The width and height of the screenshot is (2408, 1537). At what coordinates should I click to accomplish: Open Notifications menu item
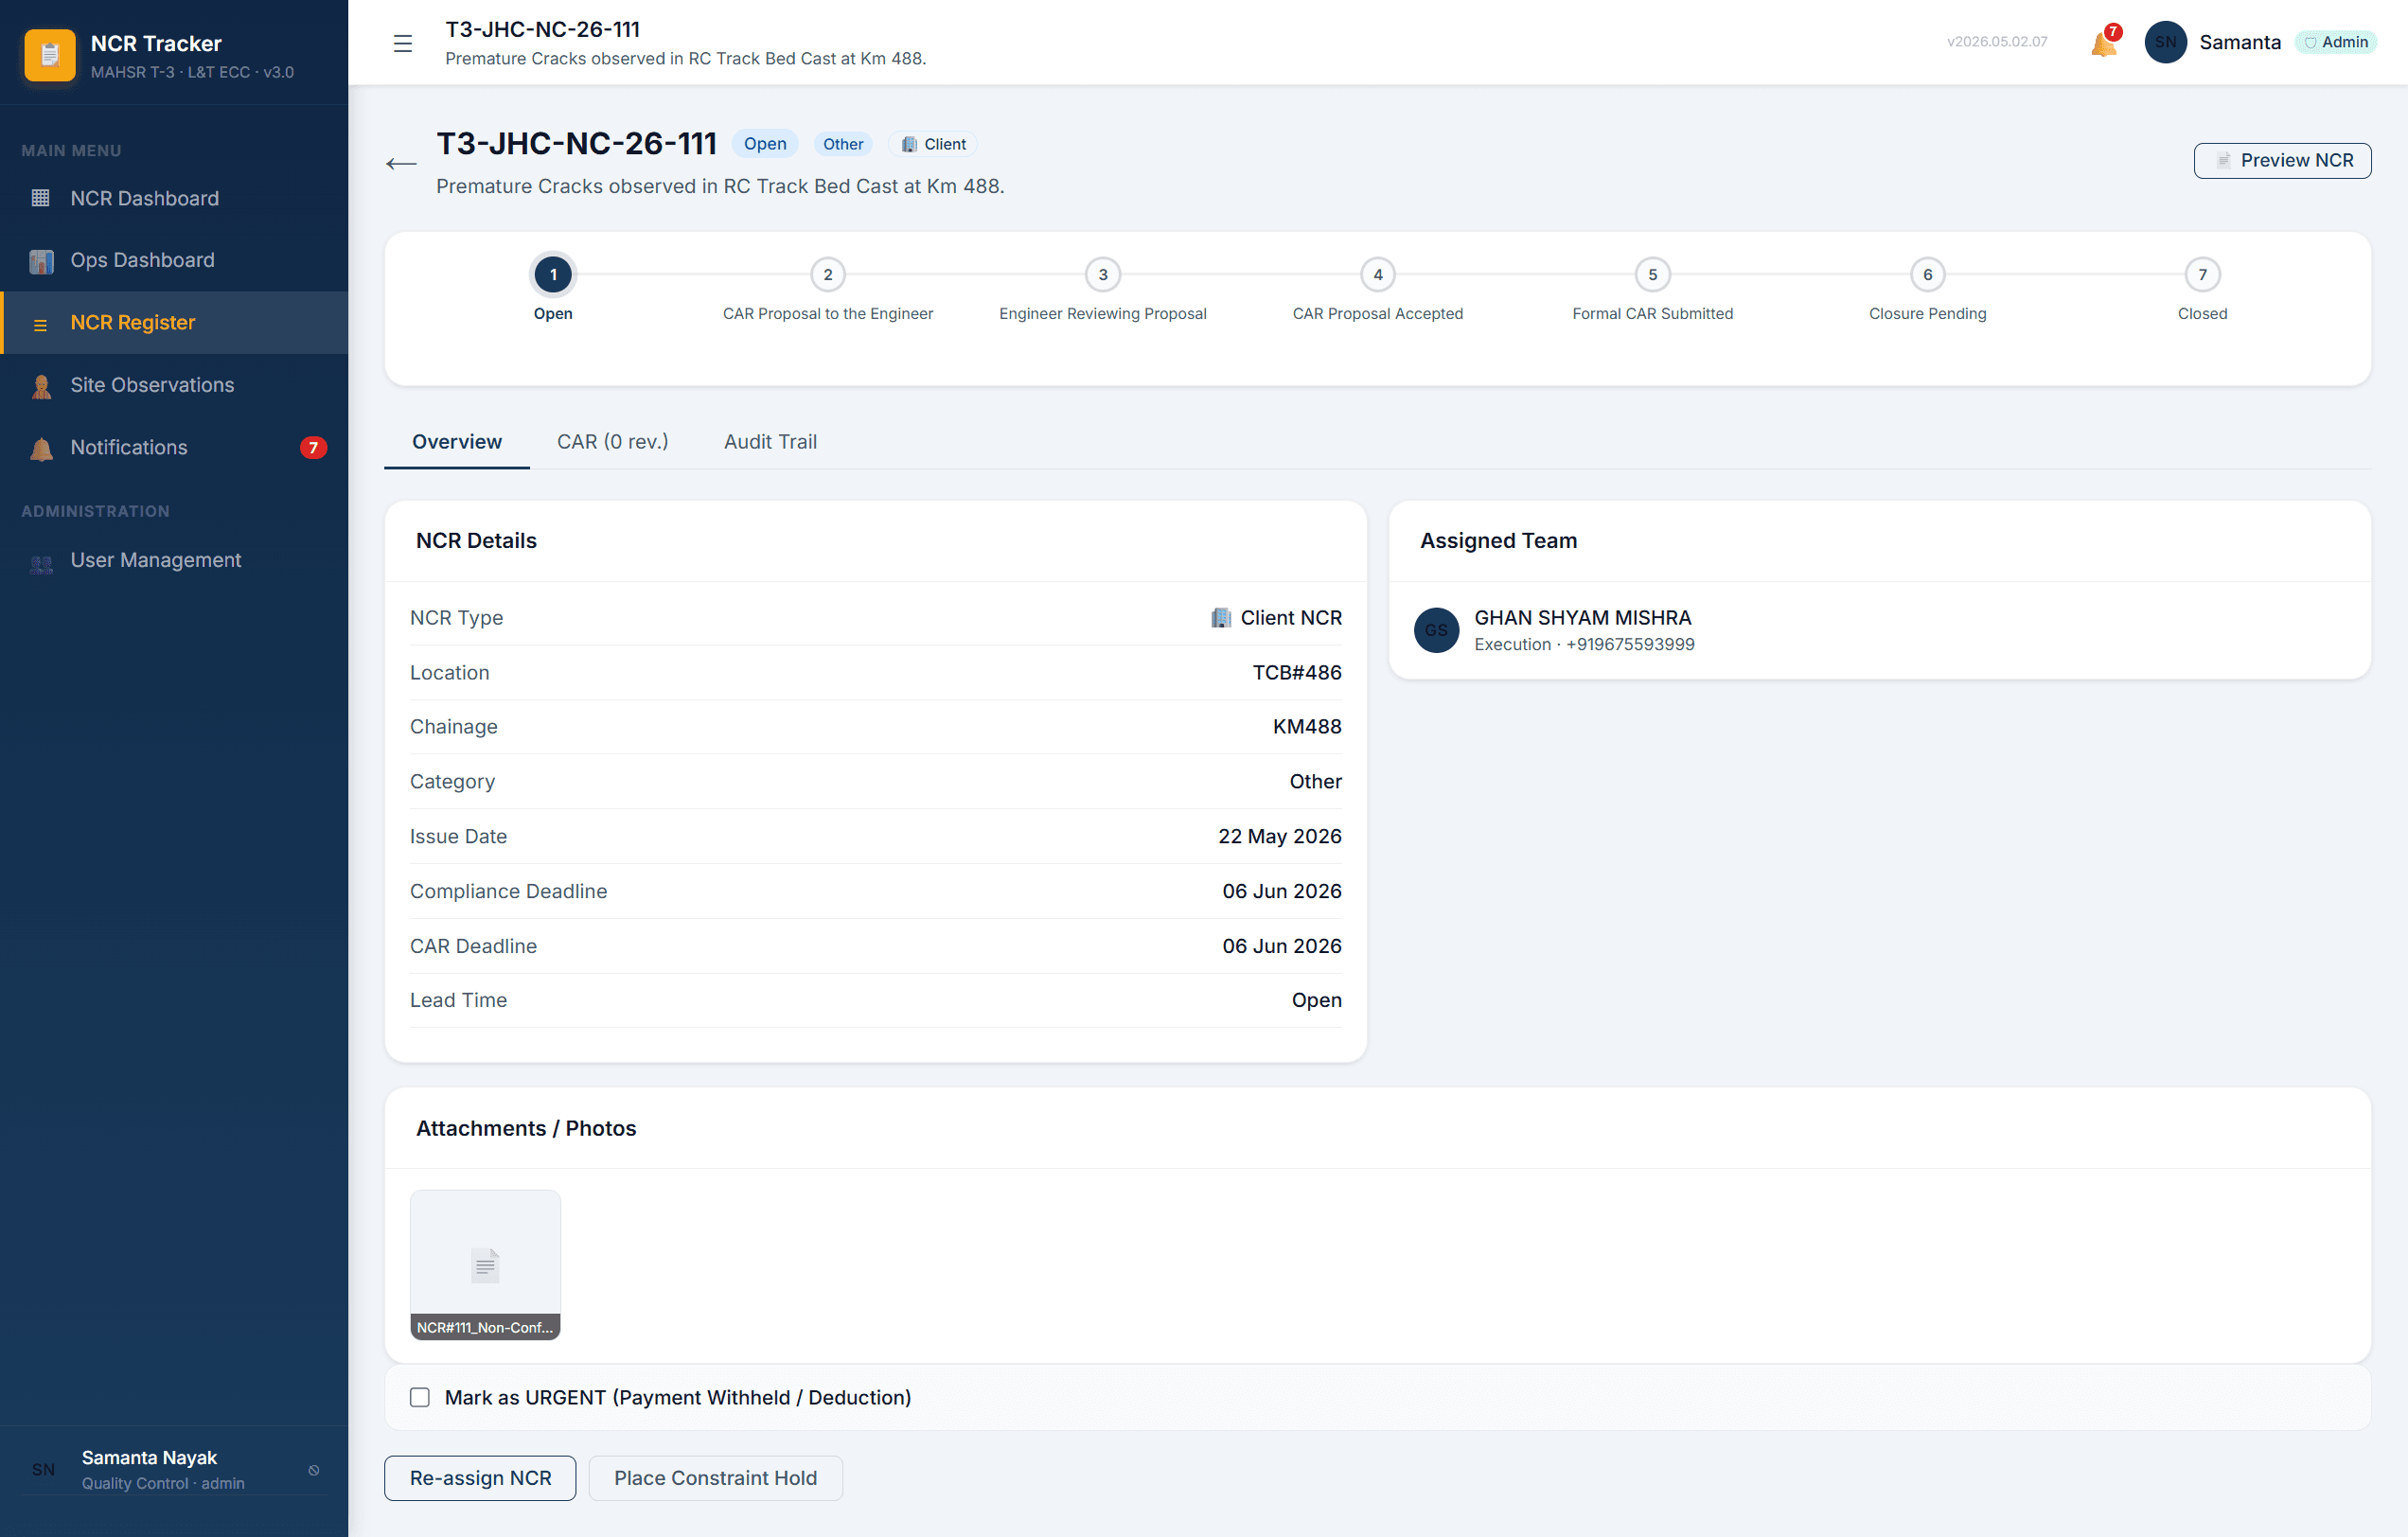174,447
